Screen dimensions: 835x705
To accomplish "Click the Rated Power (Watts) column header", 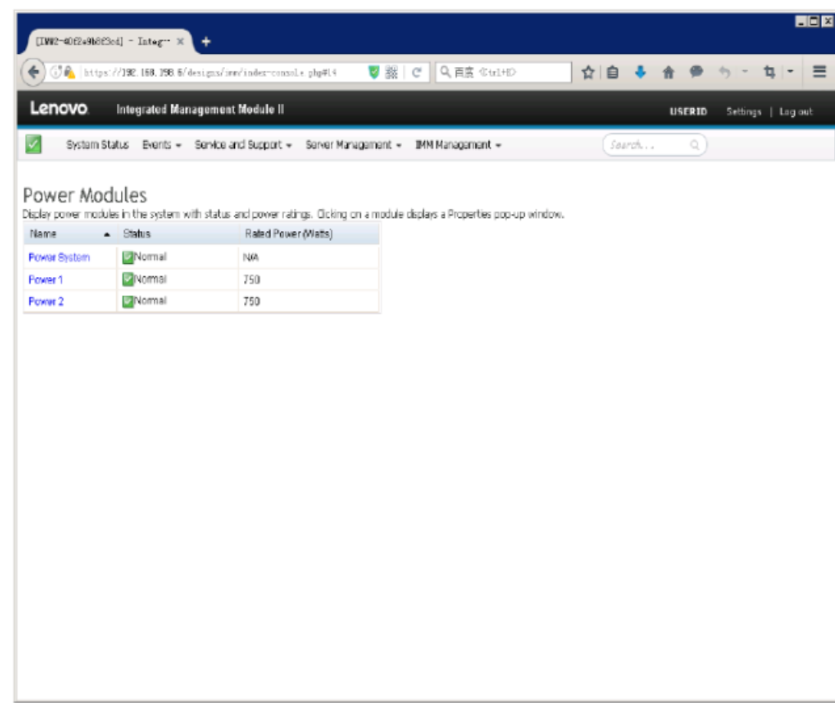I will point(289,234).
